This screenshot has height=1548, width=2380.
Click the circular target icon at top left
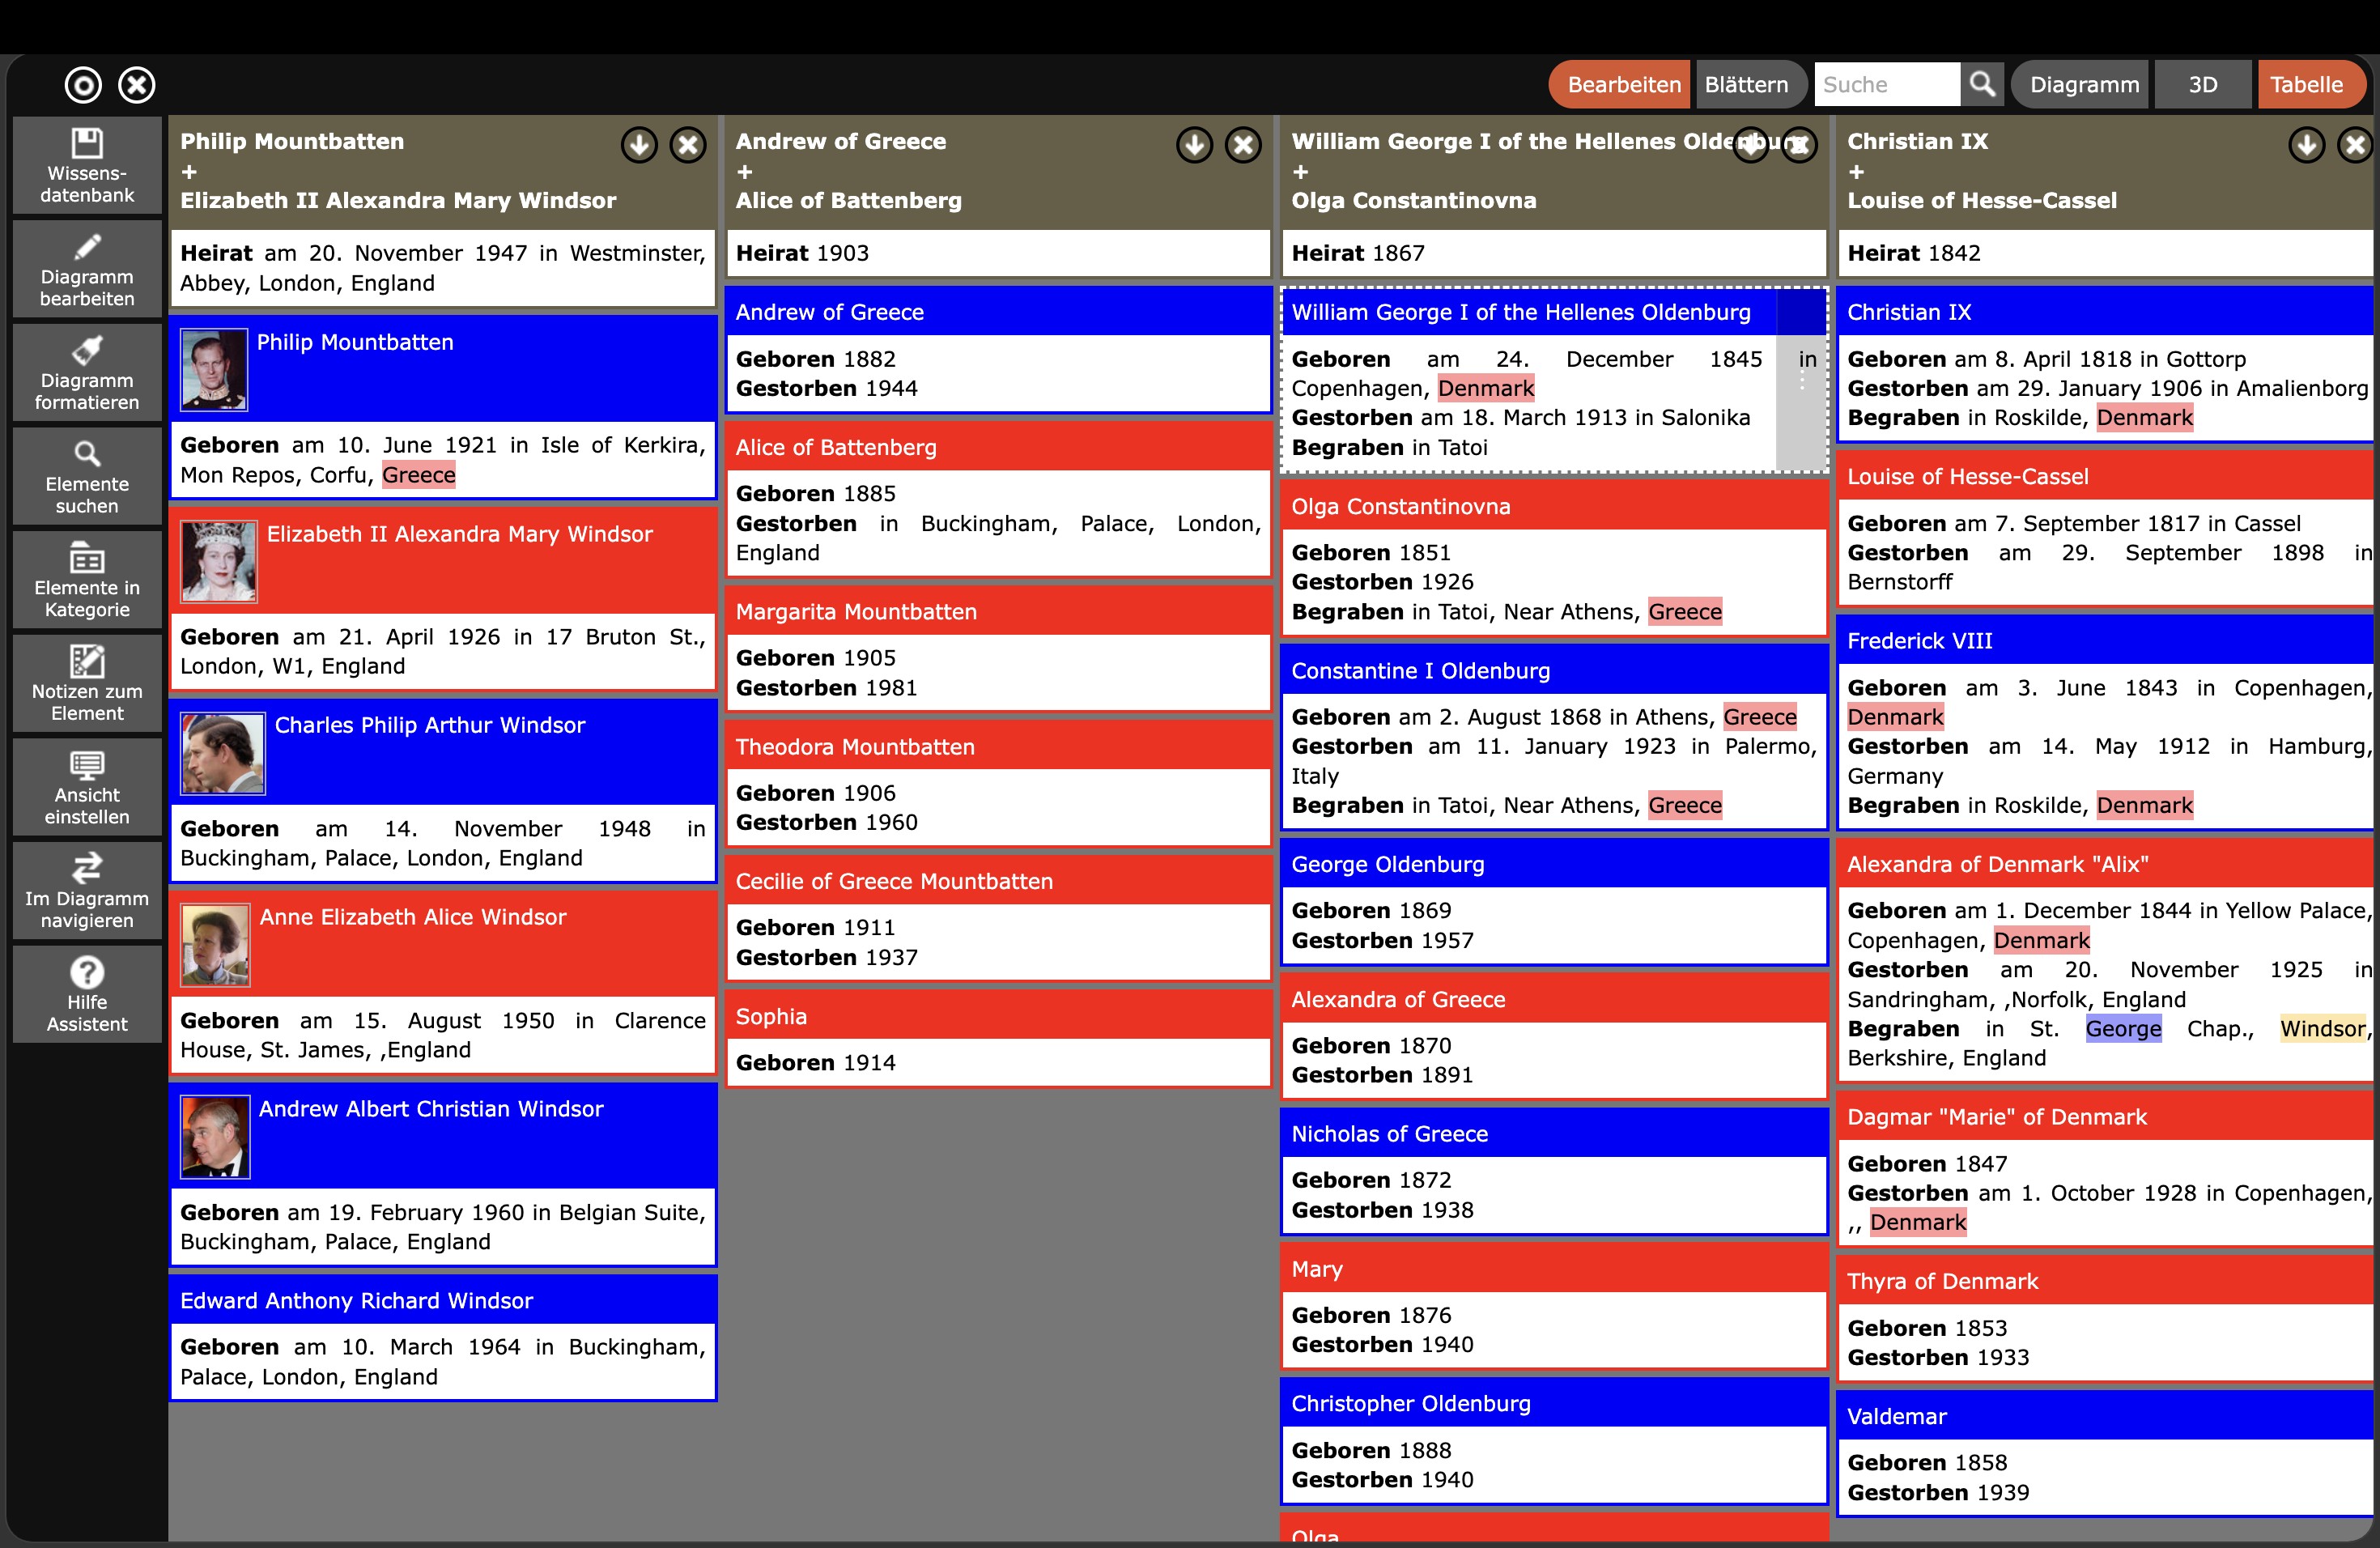click(x=83, y=85)
